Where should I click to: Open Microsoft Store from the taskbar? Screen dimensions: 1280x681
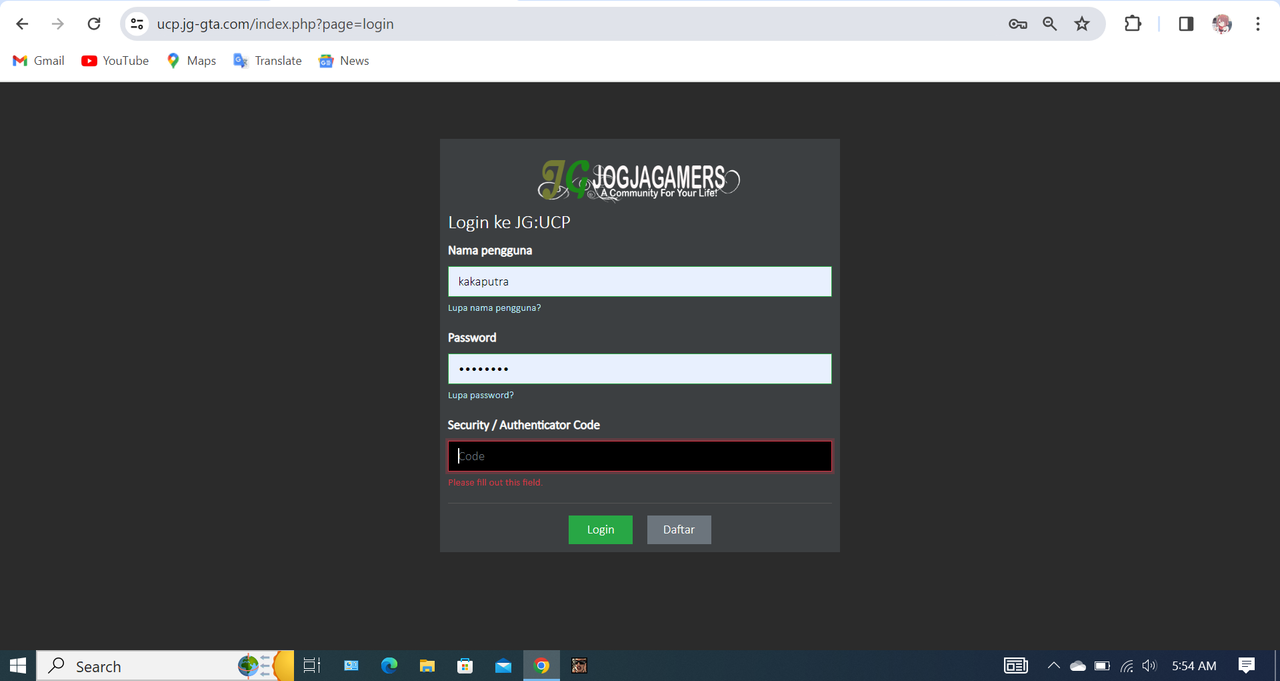(x=465, y=666)
